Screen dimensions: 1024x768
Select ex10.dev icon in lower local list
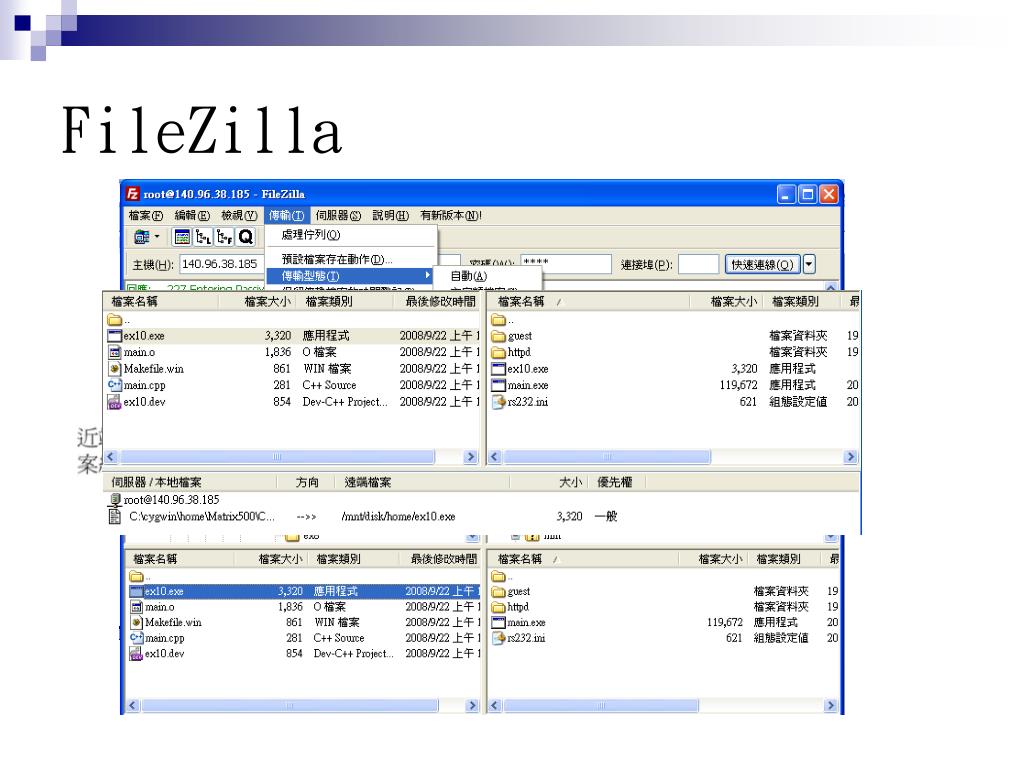pos(136,654)
